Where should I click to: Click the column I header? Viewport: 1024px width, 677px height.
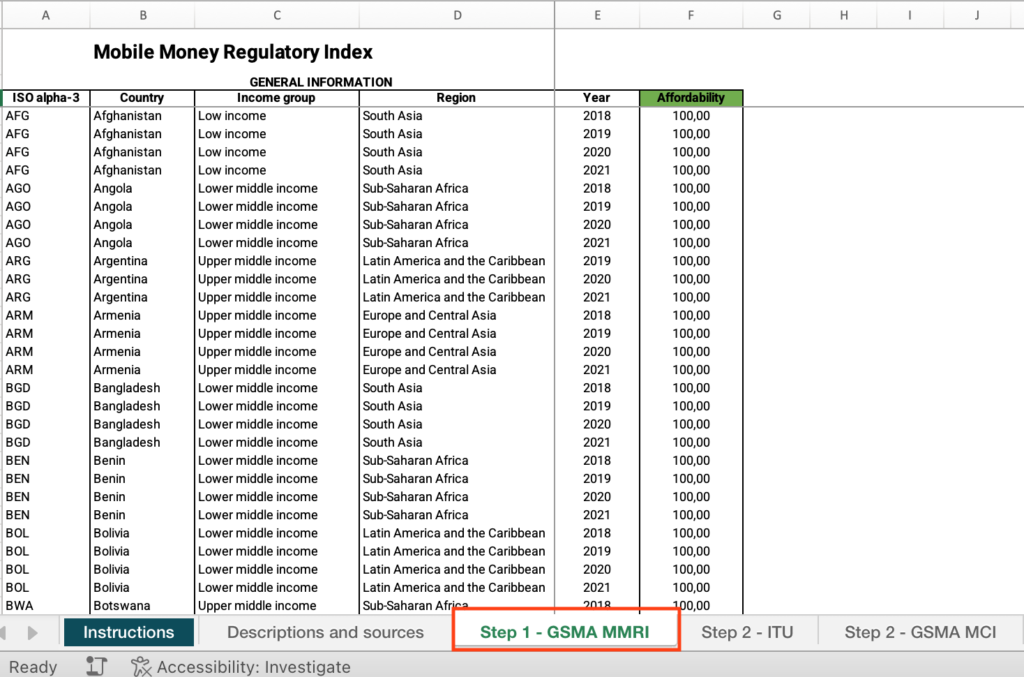pos(910,15)
